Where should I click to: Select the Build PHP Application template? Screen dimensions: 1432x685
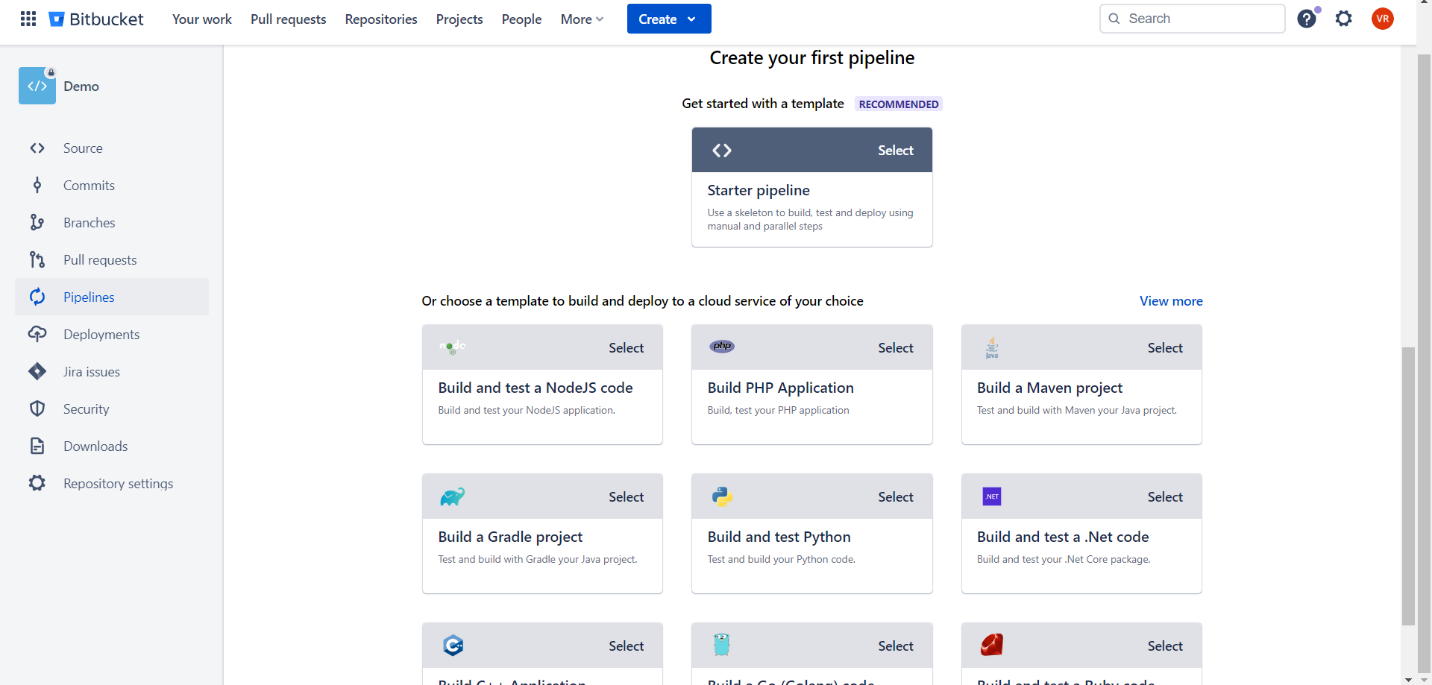pyautogui.click(x=896, y=348)
